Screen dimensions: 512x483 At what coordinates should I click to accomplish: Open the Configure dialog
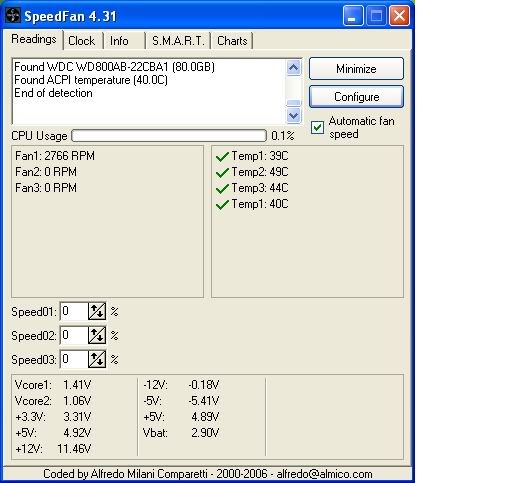click(356, 97)
